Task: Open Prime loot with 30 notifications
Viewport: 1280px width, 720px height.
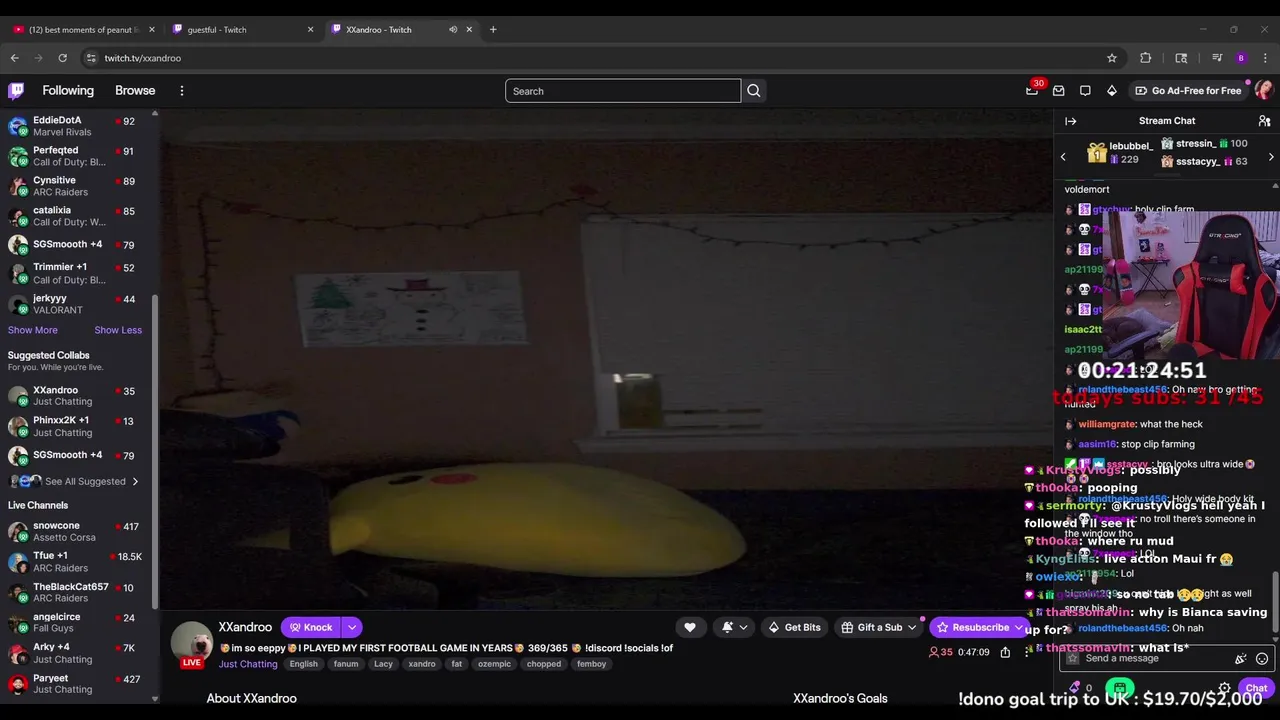Action: pyautogui.click(x=1032, y=91)
